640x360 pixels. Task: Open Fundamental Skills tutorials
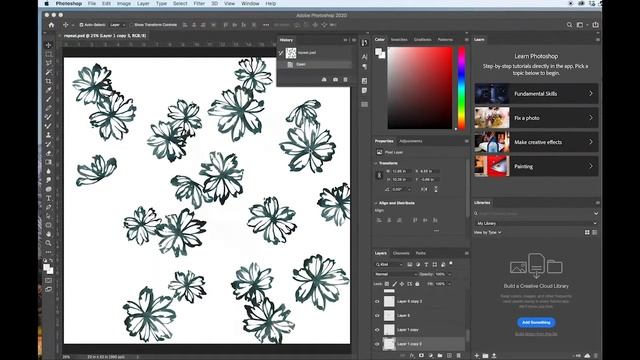(x=536, y=93)
